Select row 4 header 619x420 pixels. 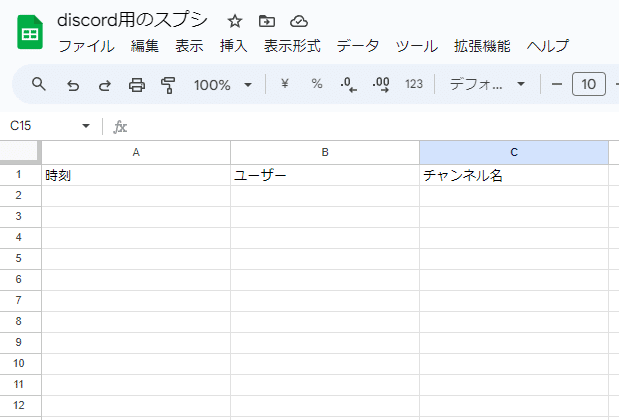20,238
